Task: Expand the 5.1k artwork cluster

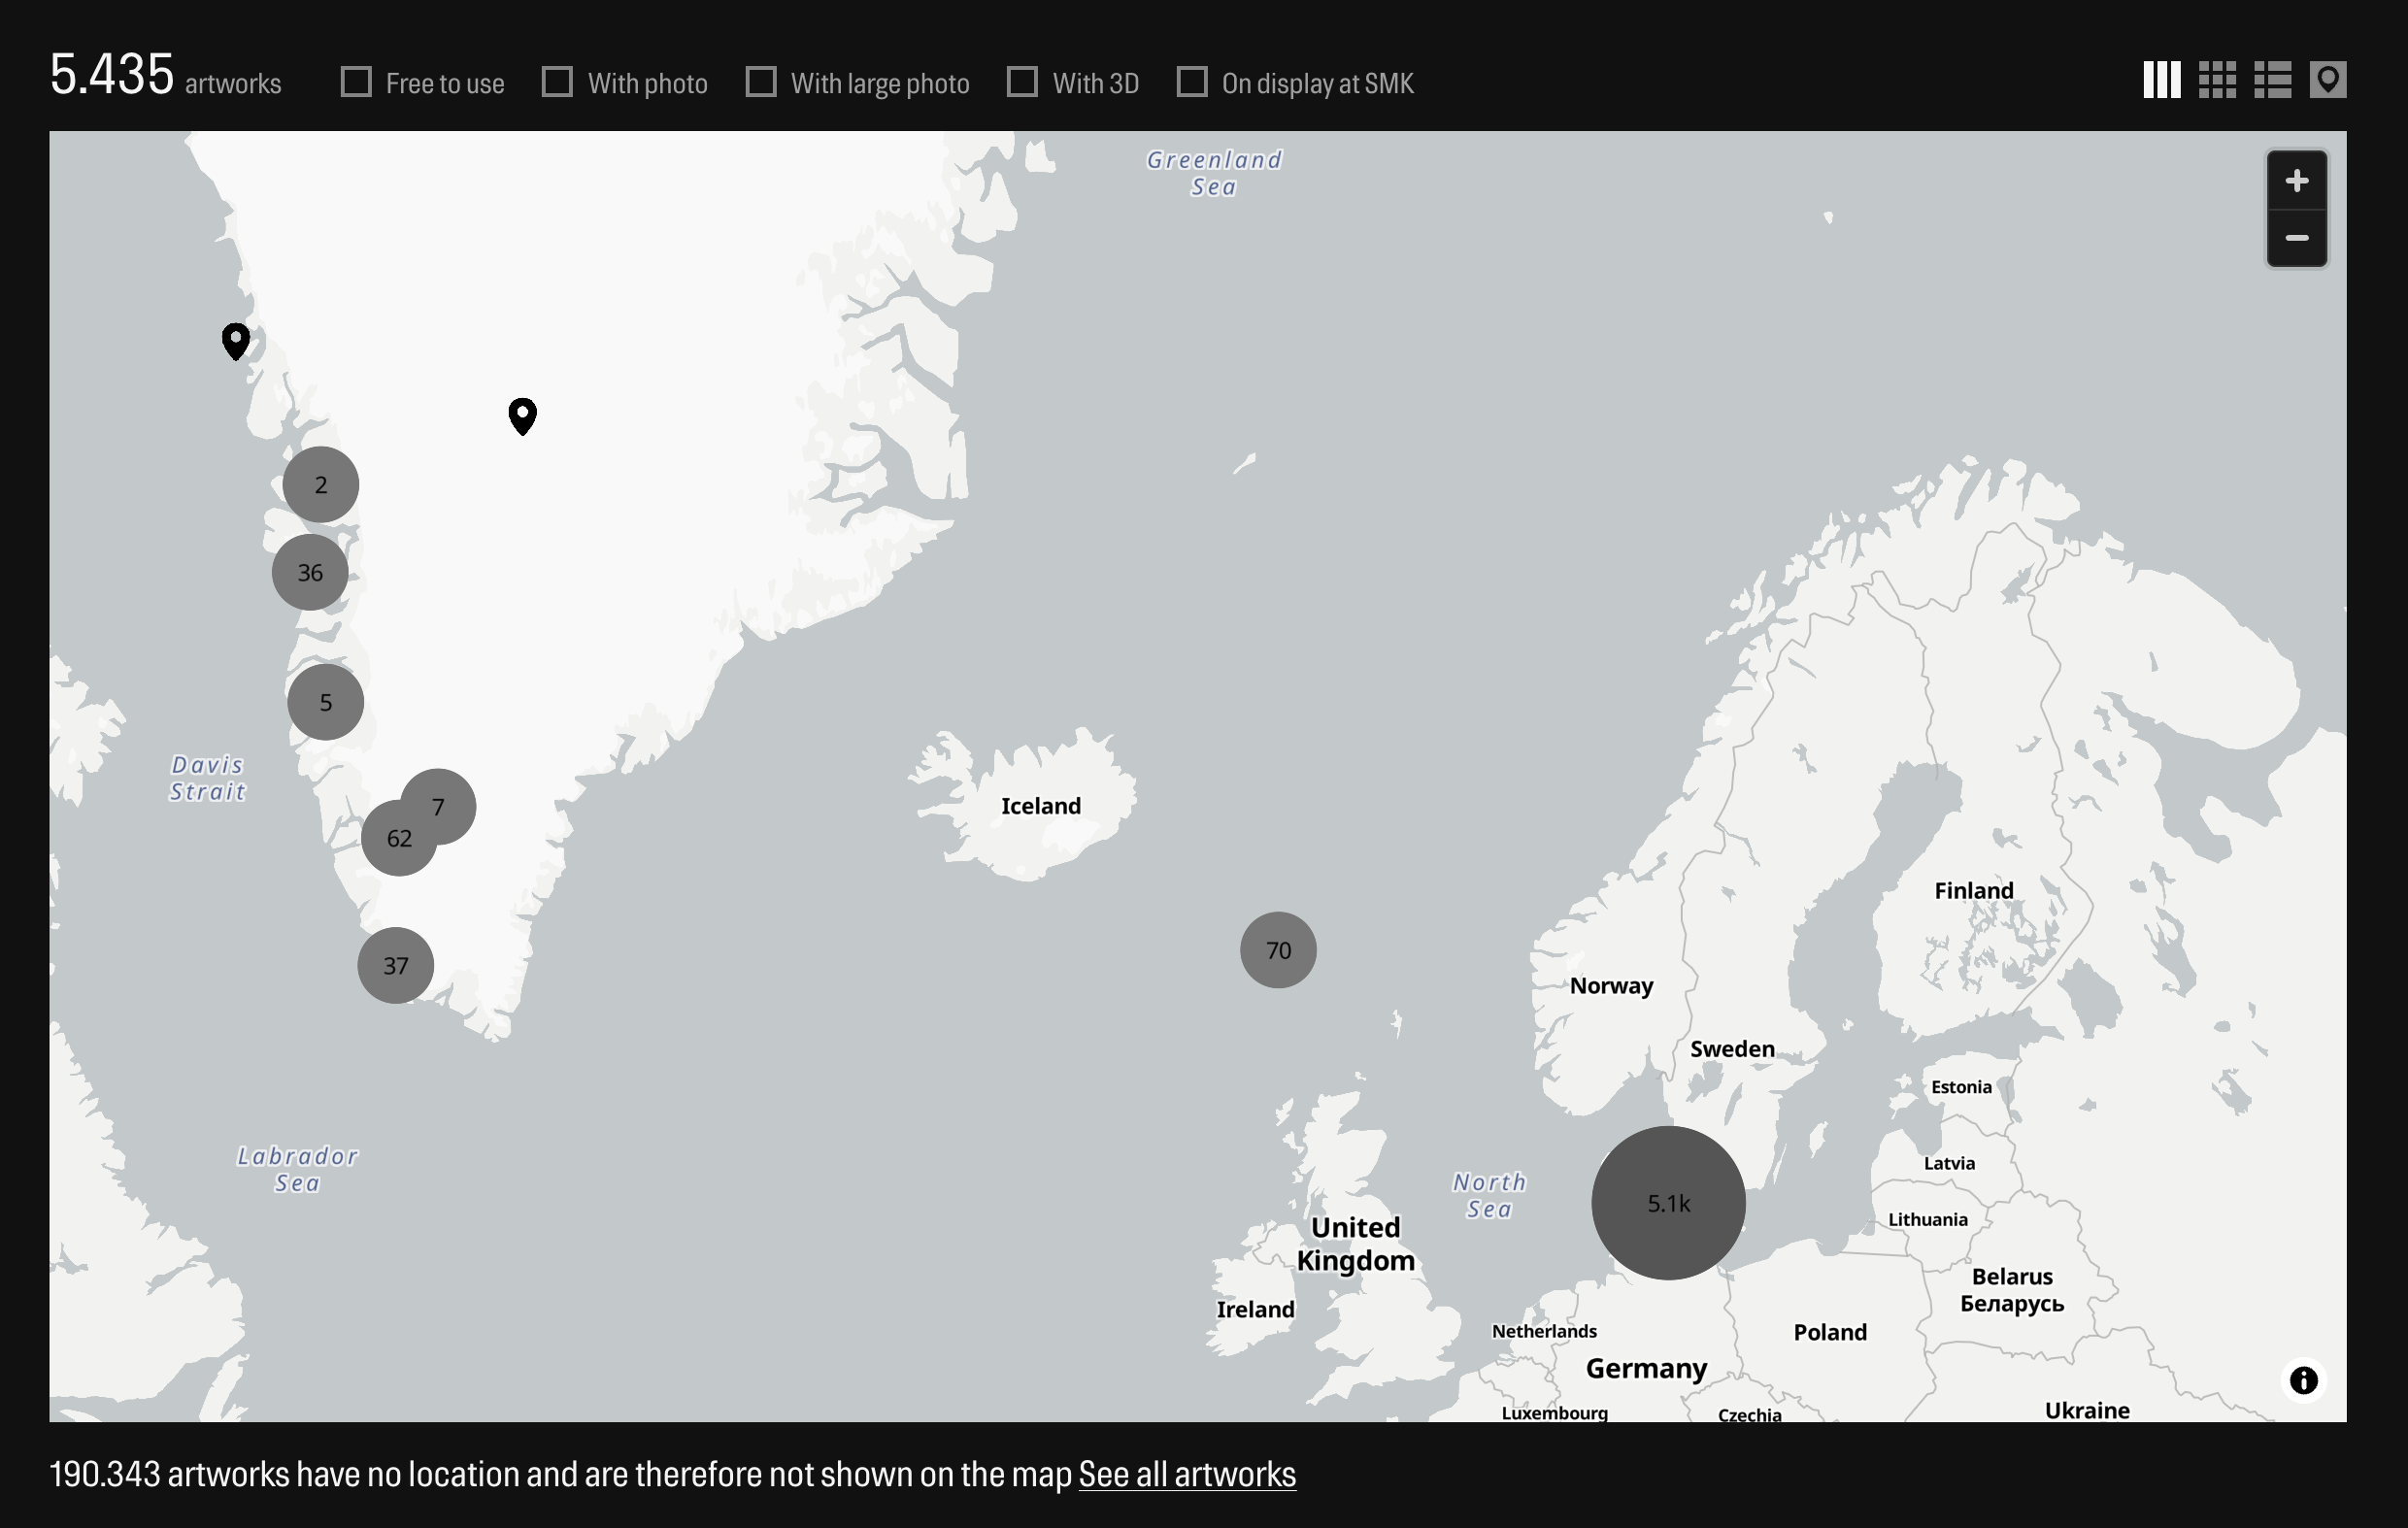Action: pyautogui.click(x=1668, y=1203)
